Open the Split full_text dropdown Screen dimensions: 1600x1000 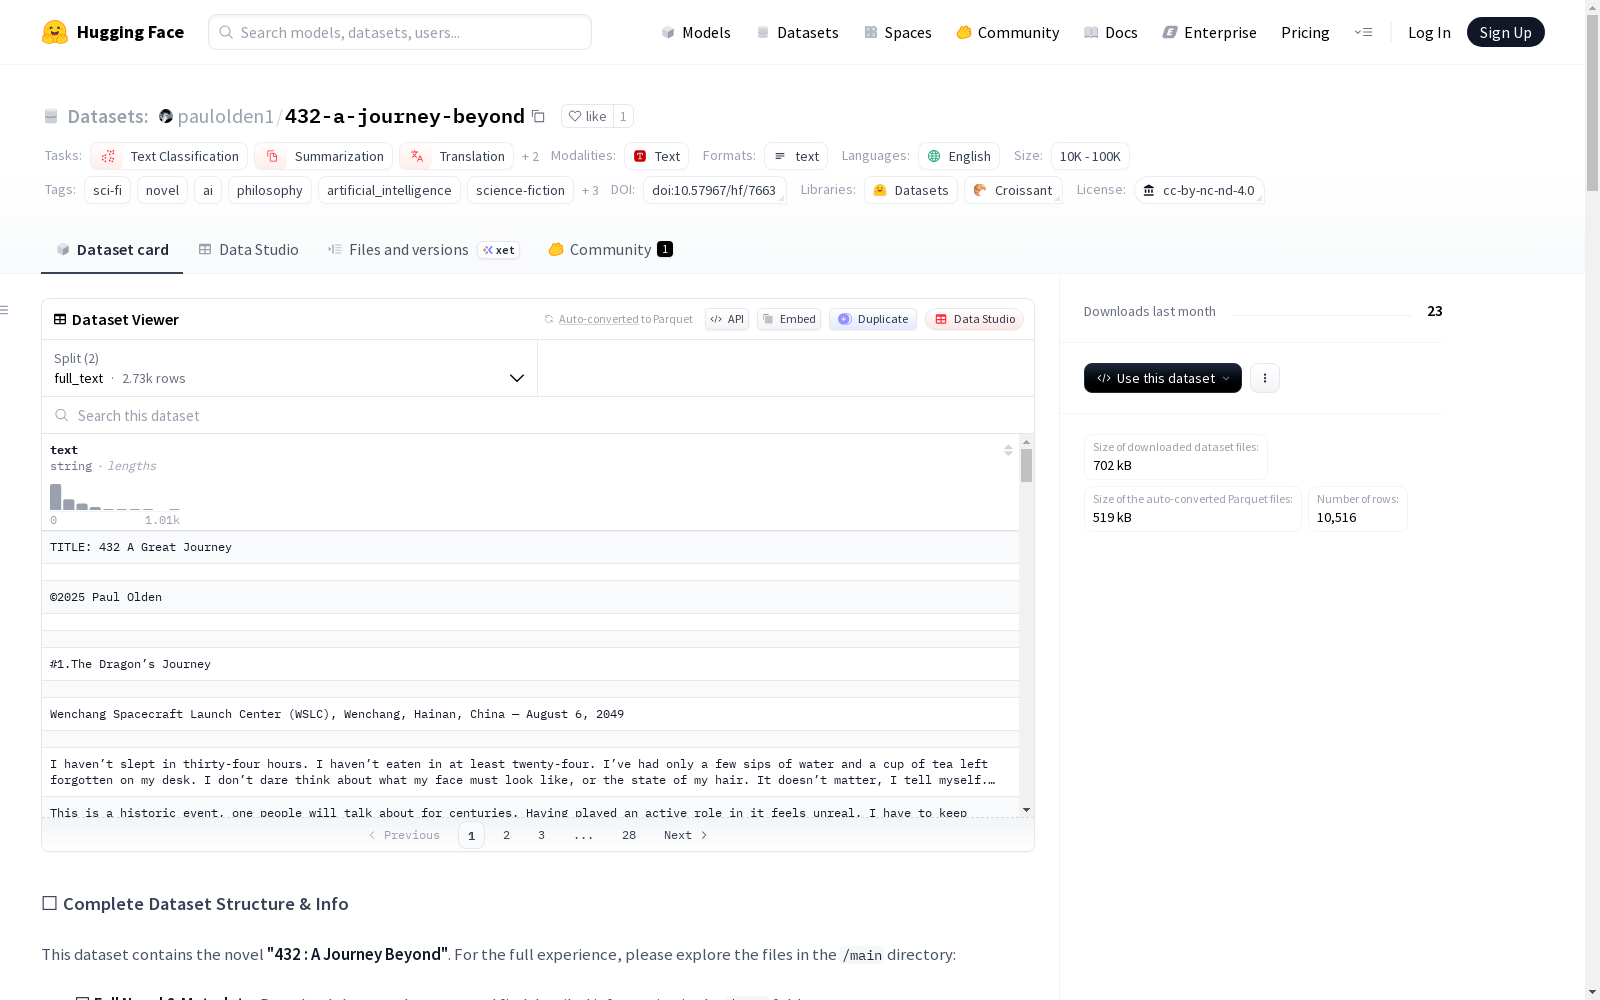point(289,368)
